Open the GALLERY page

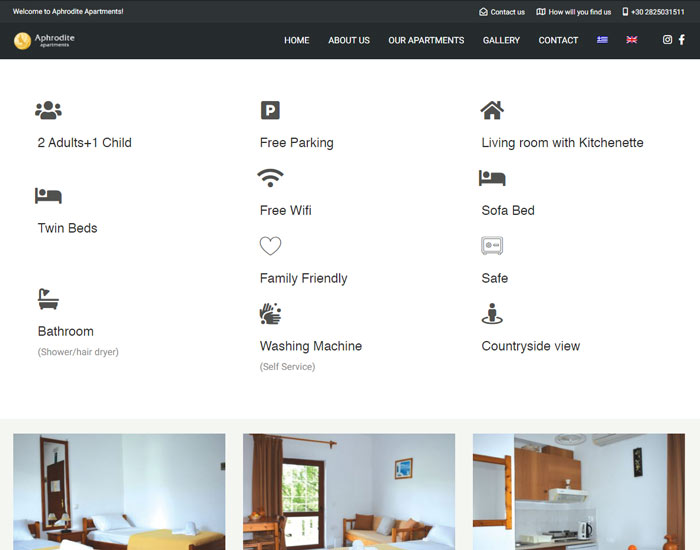click(501, 41)
